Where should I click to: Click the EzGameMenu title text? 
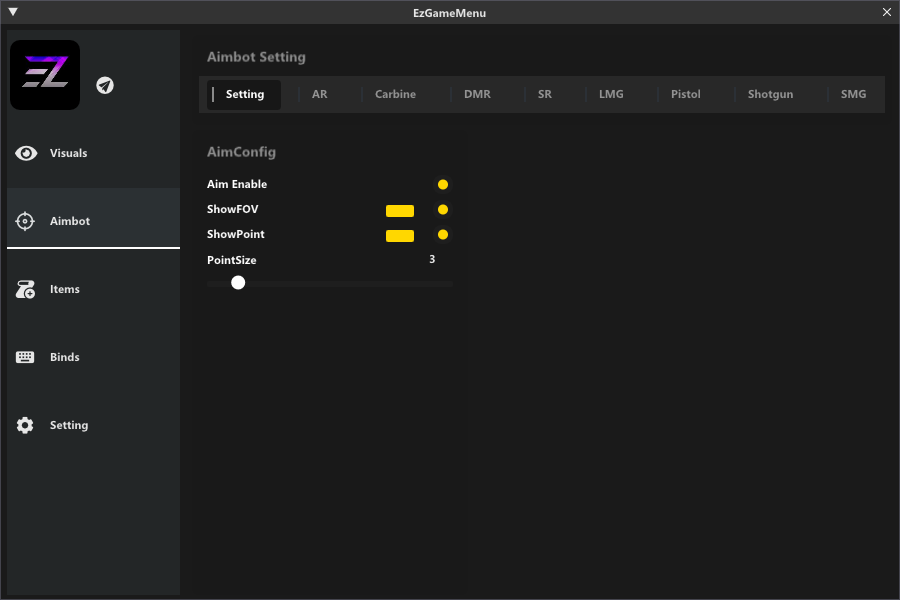coord(449,13)
